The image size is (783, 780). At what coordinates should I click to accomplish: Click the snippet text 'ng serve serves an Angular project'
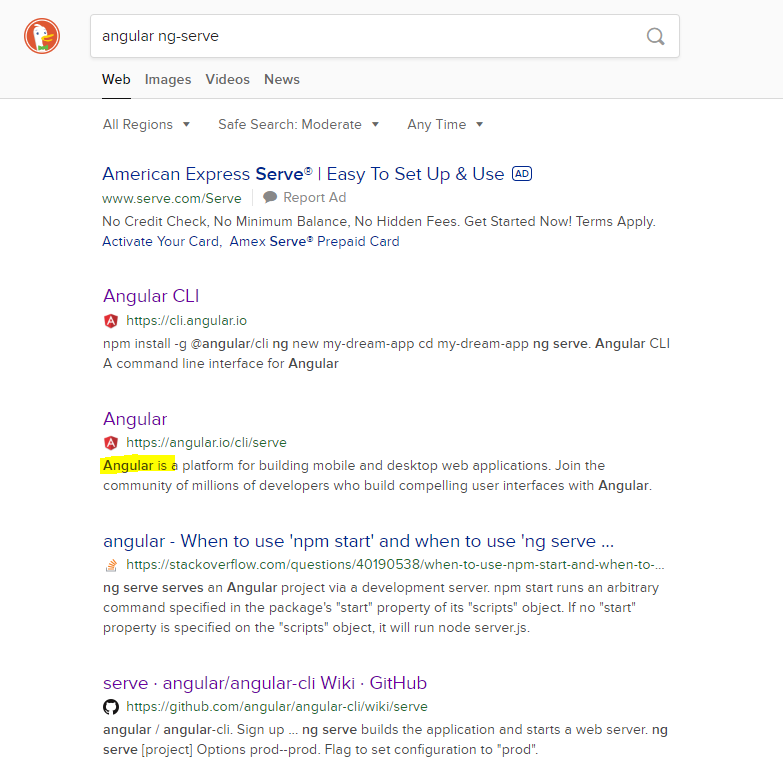pyautogui.click(x=216, y=588)
